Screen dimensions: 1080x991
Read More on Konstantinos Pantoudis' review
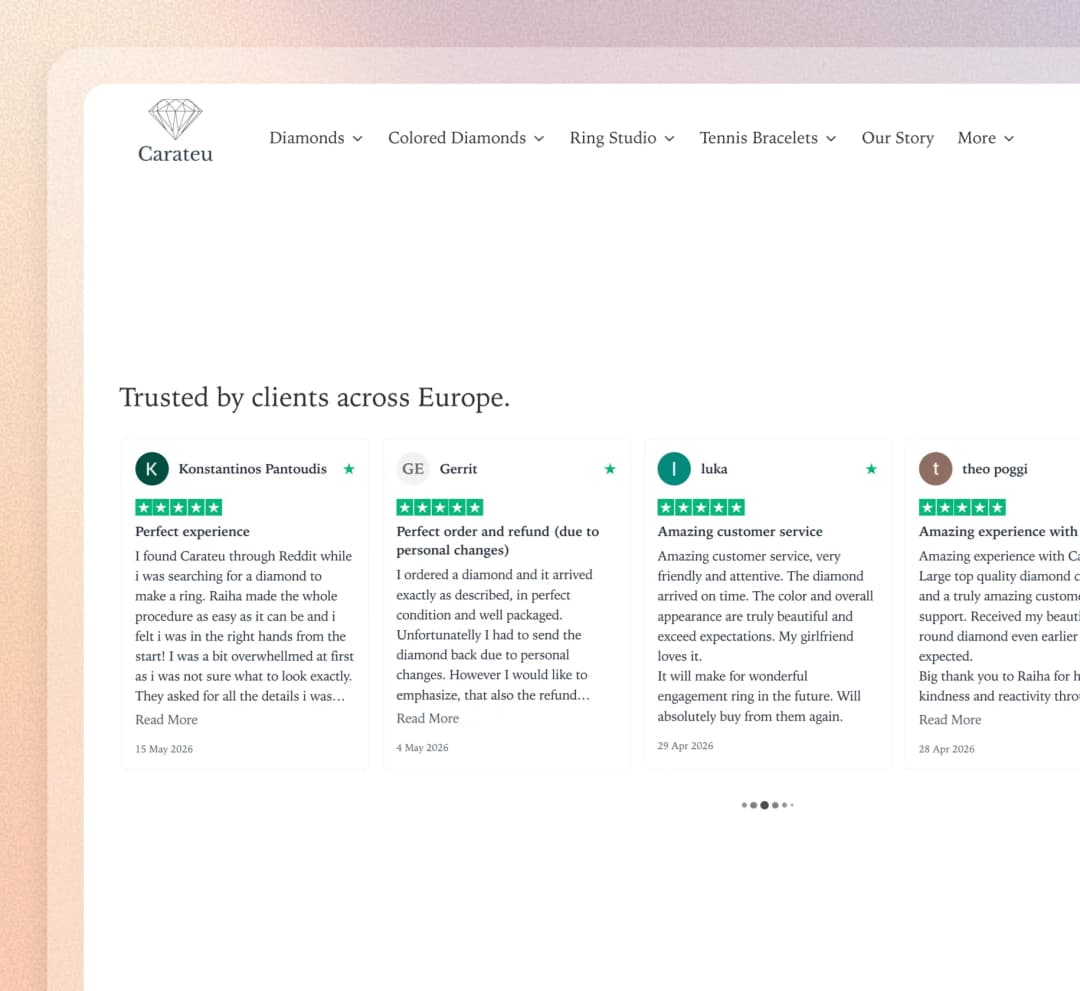coord(166,720)
